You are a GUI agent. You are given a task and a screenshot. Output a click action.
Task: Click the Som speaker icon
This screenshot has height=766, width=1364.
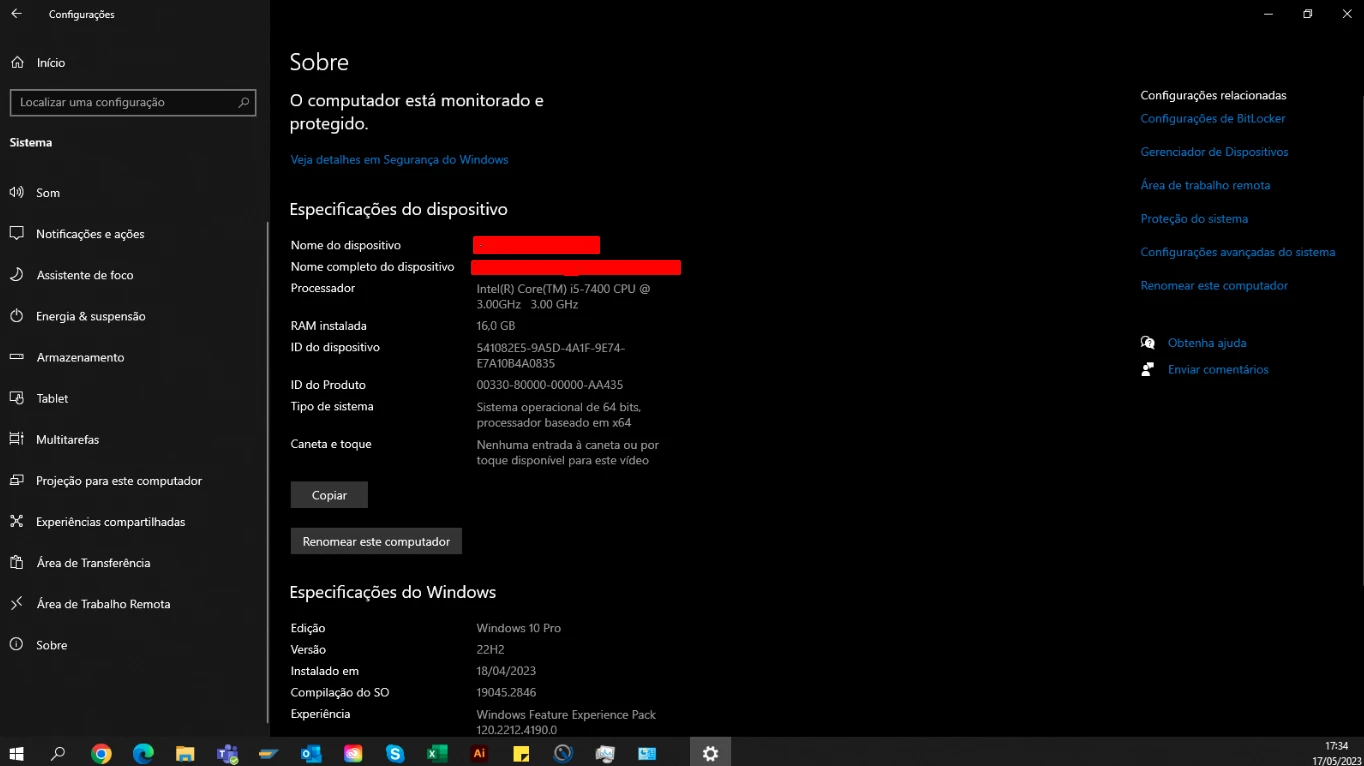16,192
